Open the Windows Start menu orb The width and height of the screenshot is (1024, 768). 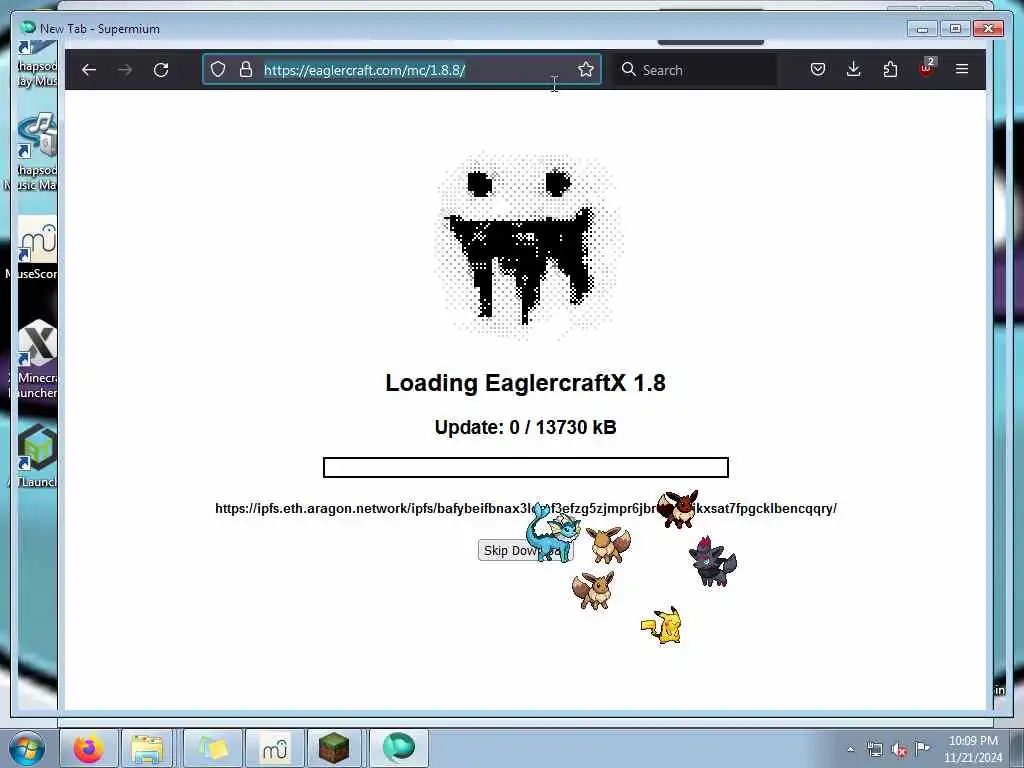tap(27, 748)
